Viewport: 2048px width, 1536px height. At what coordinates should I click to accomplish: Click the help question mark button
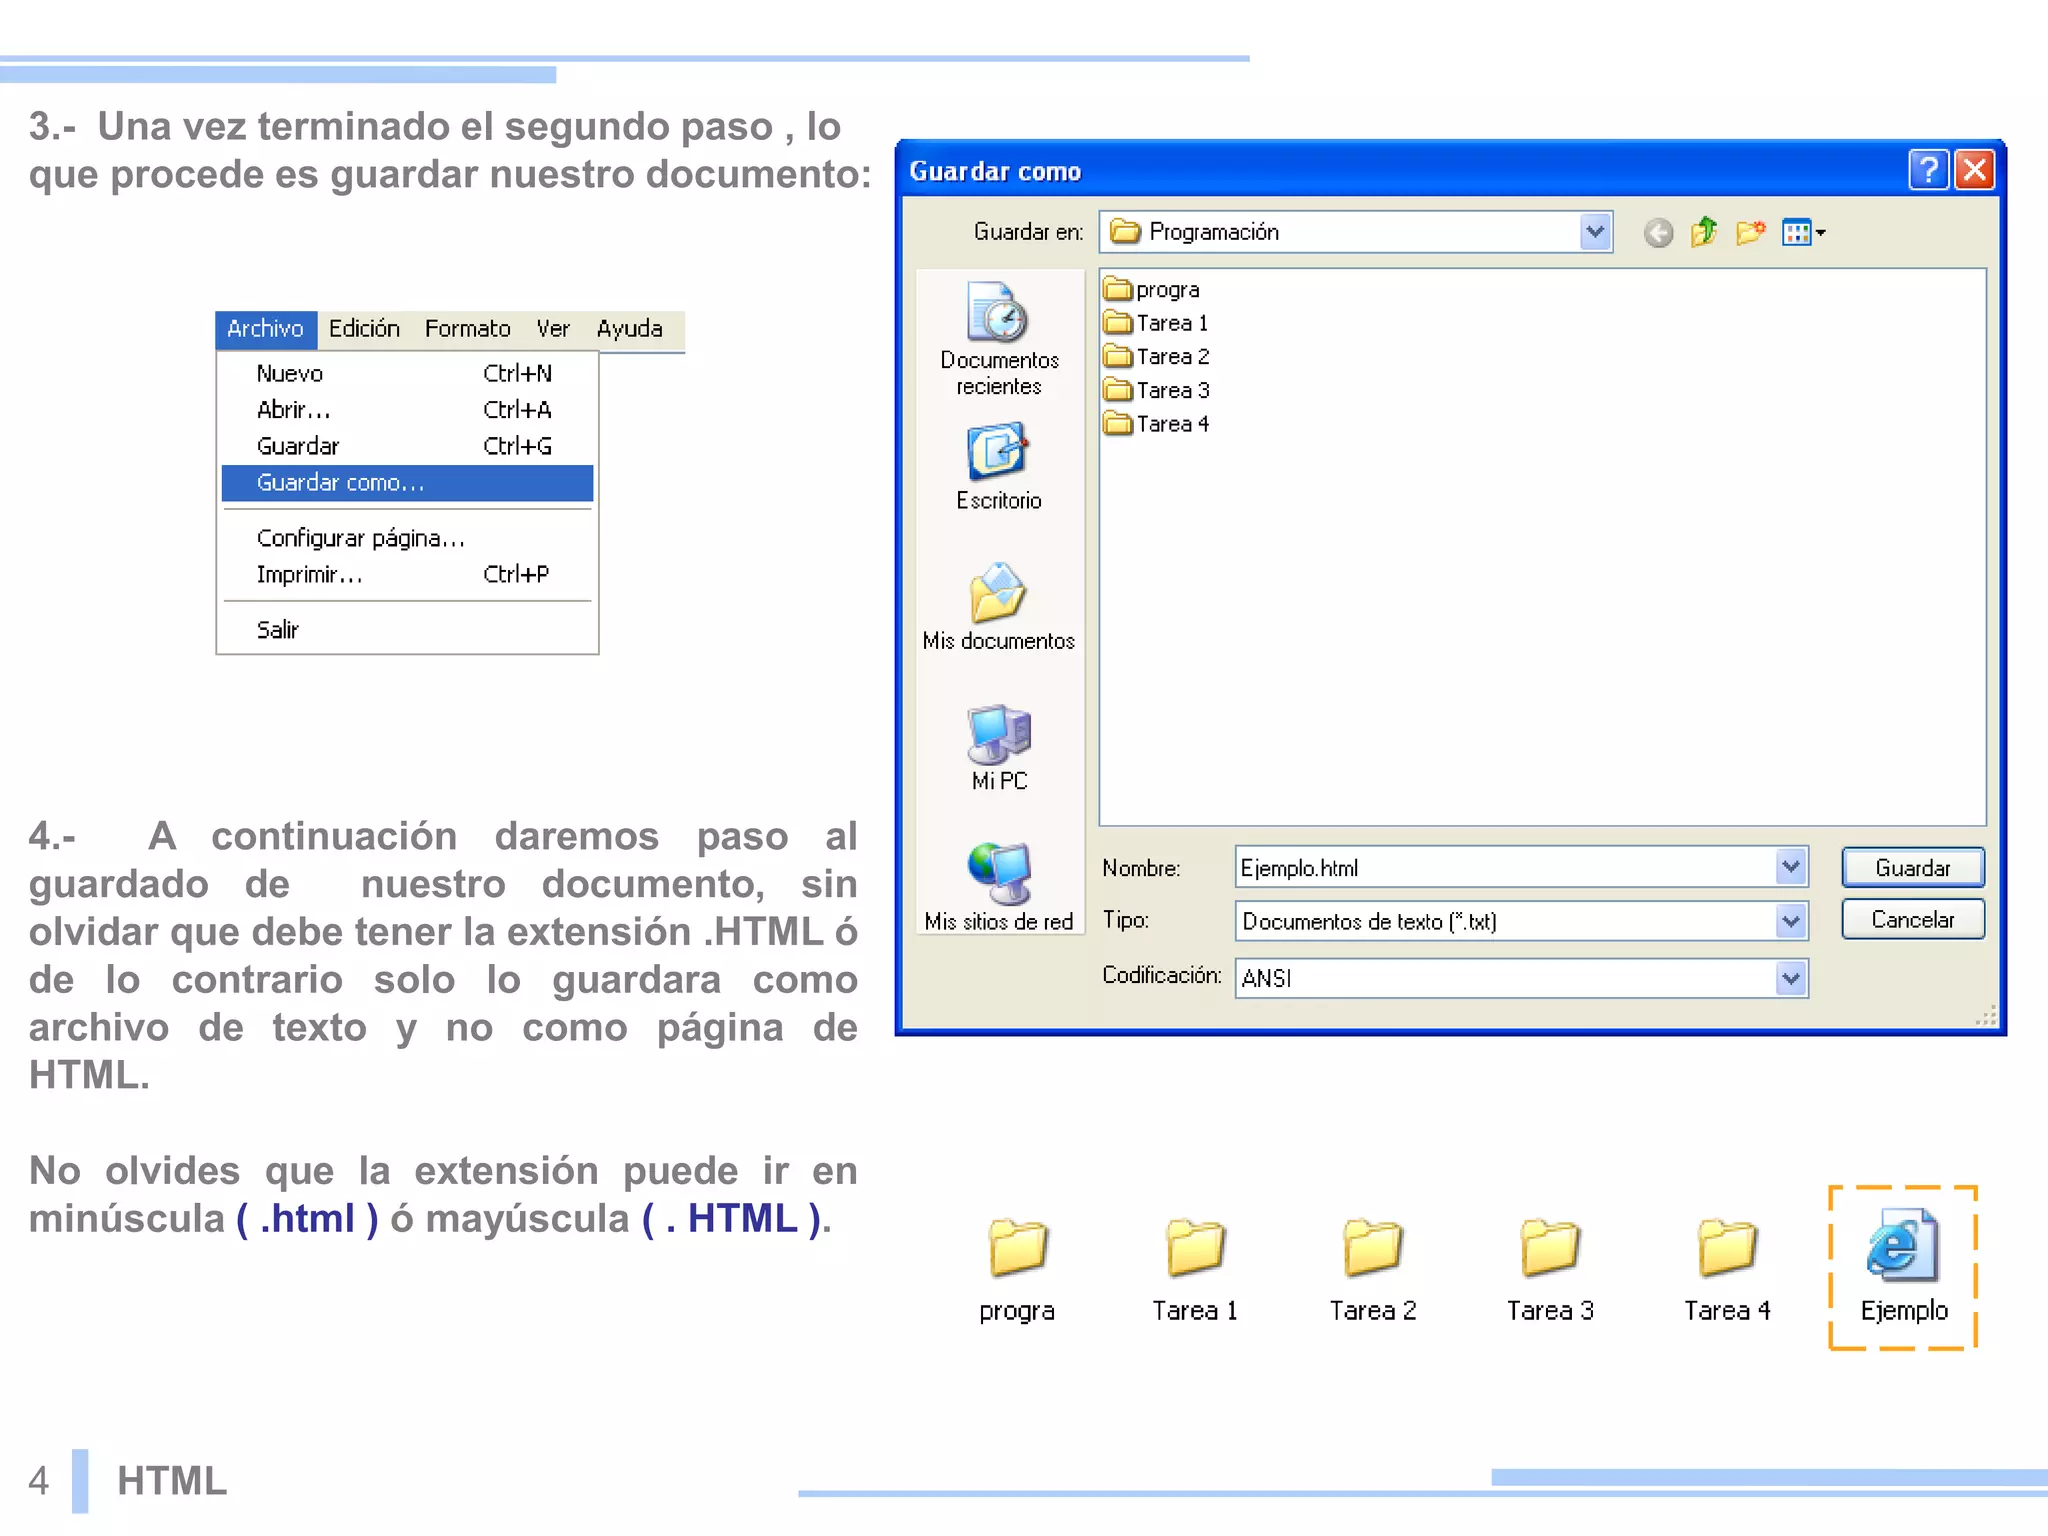pyautogui.click(x=1928, y=170)
